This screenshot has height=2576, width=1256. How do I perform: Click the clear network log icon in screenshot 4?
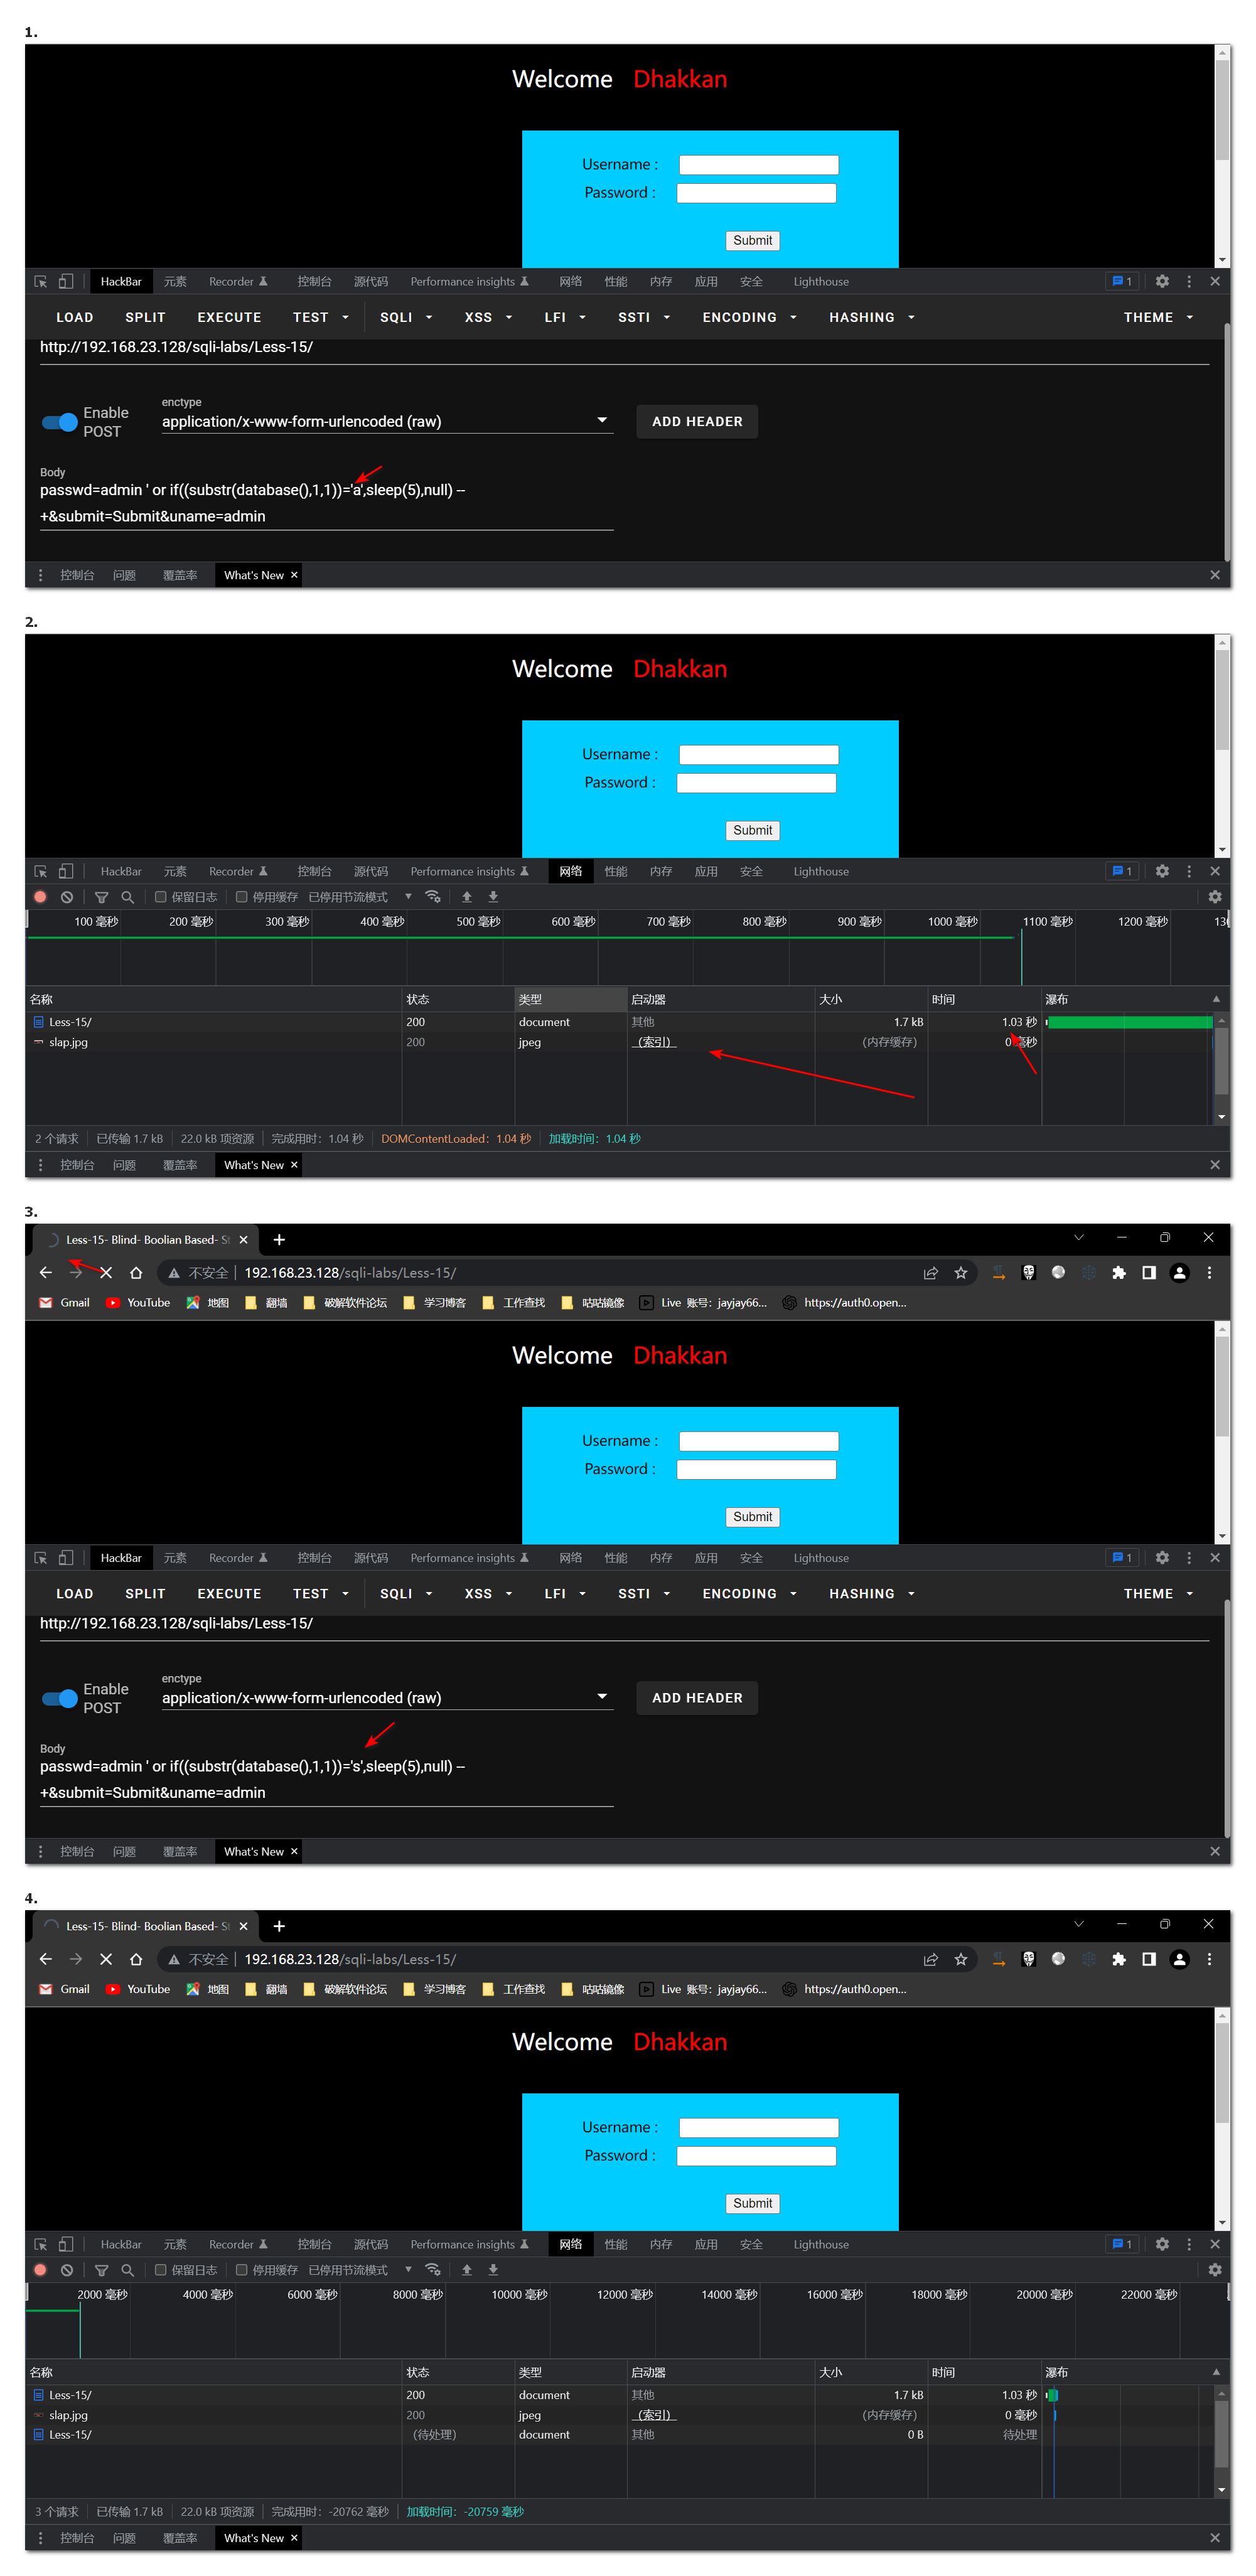click(67, 2270)
